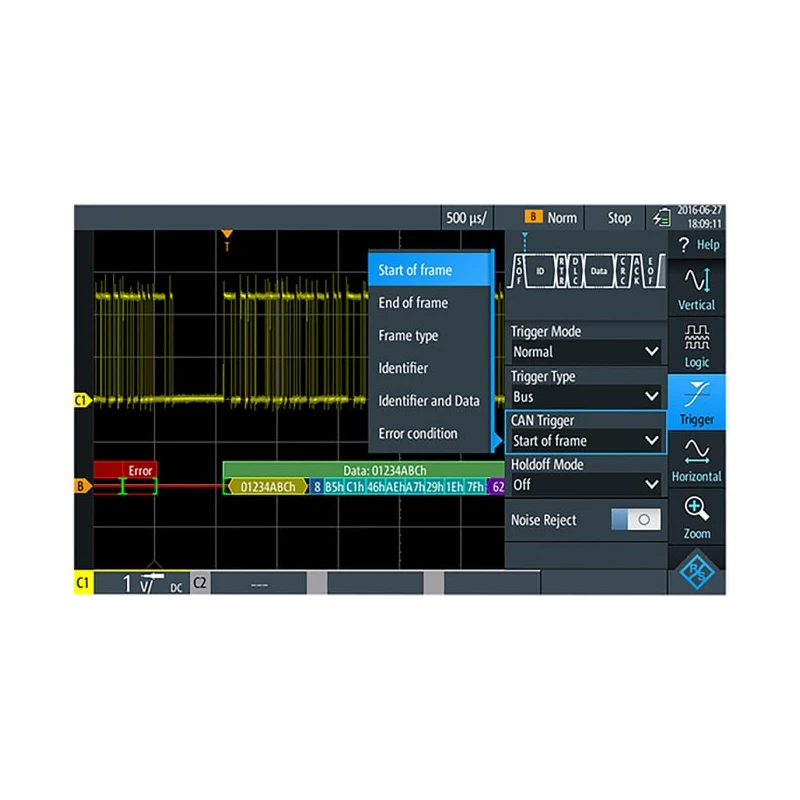Select Error condition trigger option
The width and height of the screenshot is (800, 800).
tap(429, 433)
